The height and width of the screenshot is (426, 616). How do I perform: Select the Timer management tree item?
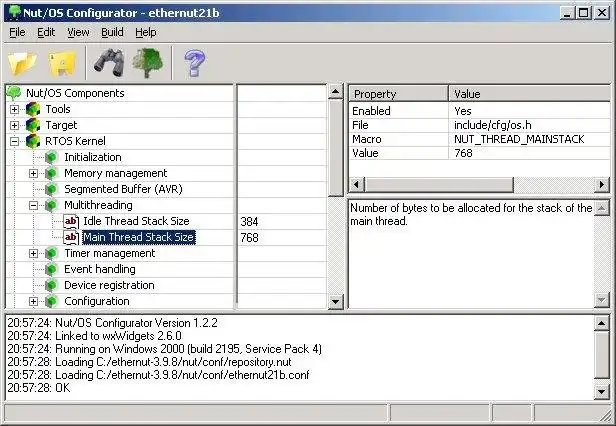110,253
